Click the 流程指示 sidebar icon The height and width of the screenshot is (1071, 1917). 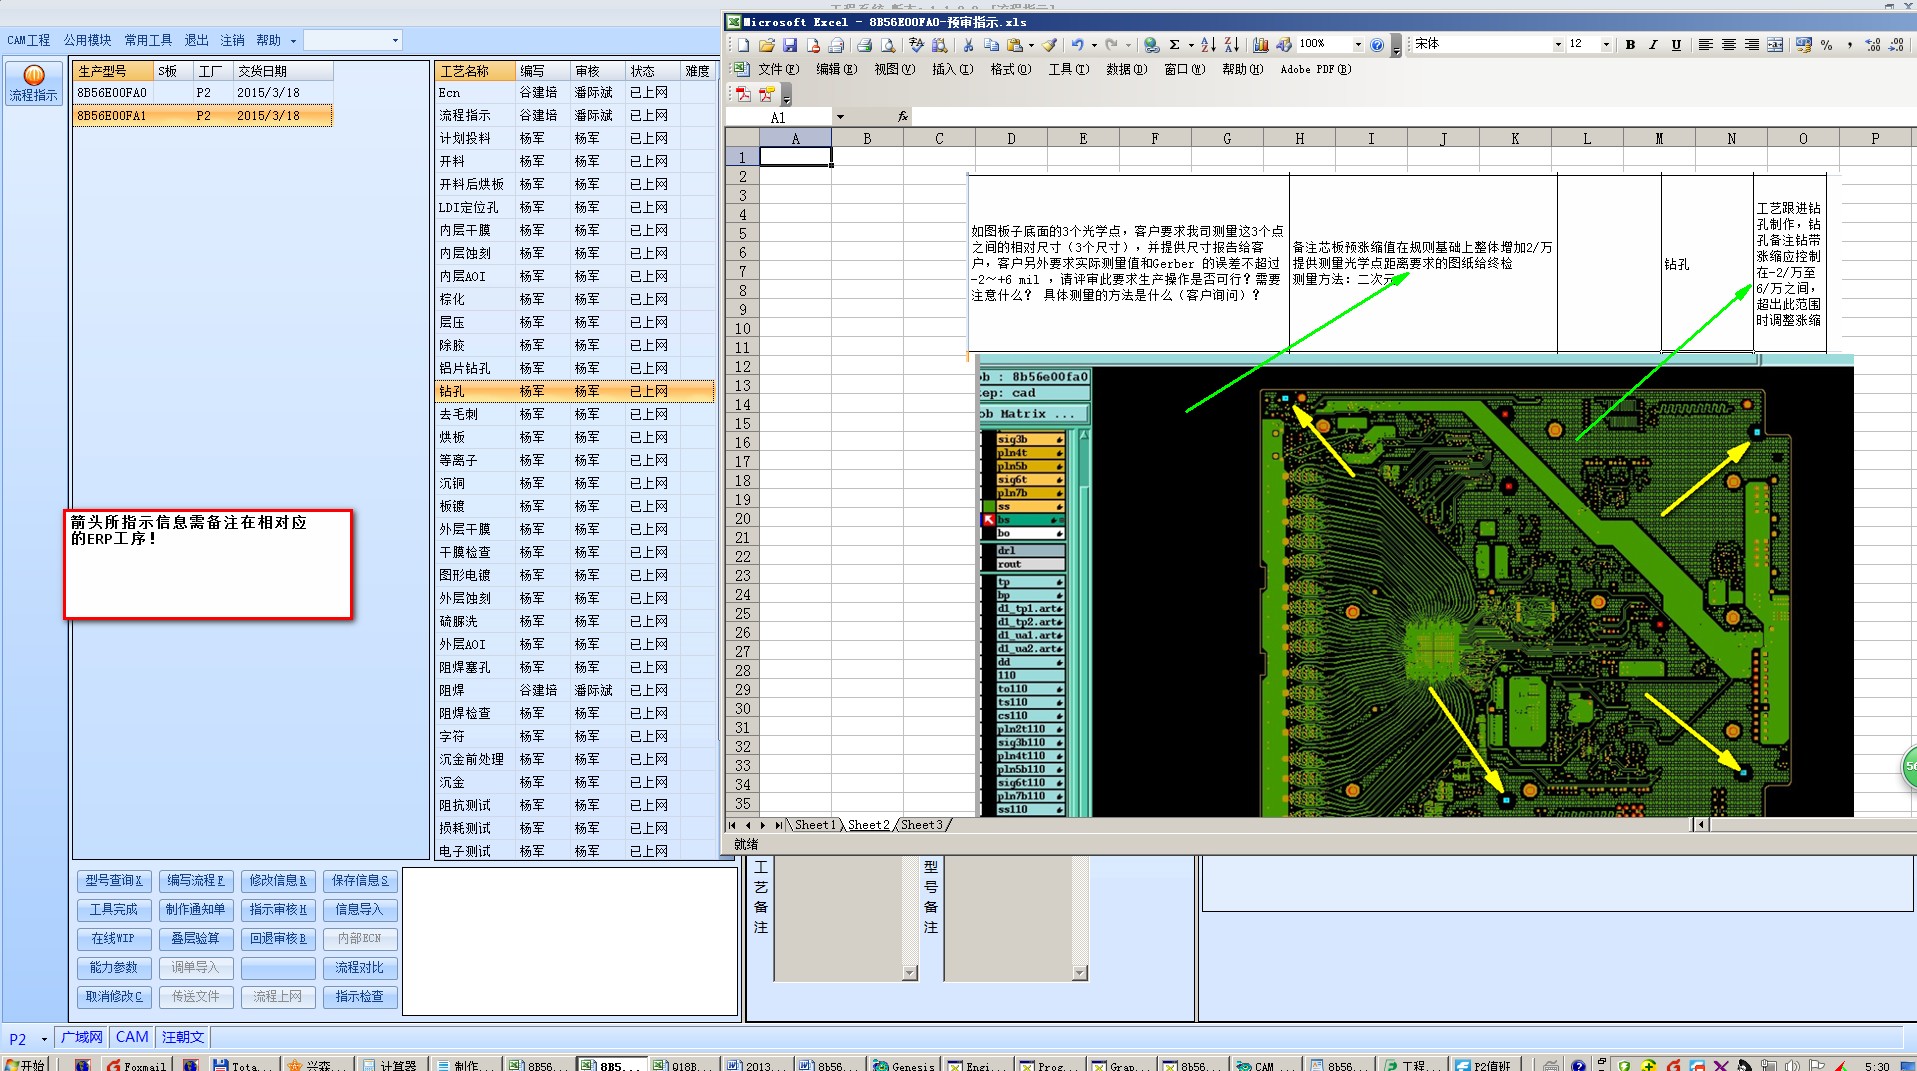tap(34, 83)
